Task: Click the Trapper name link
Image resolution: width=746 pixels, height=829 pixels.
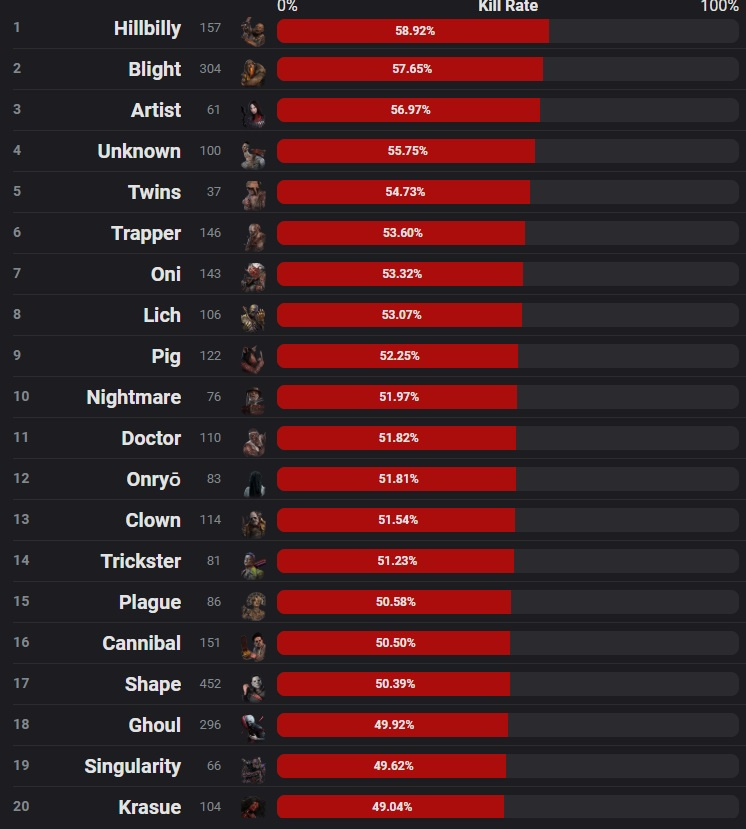Action: pyautogui.click(x=146, y=234)
